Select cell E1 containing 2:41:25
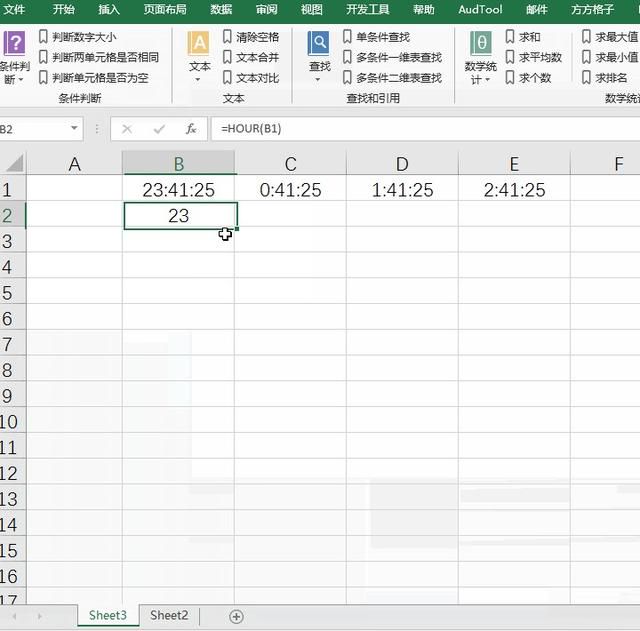 point(514,189)
